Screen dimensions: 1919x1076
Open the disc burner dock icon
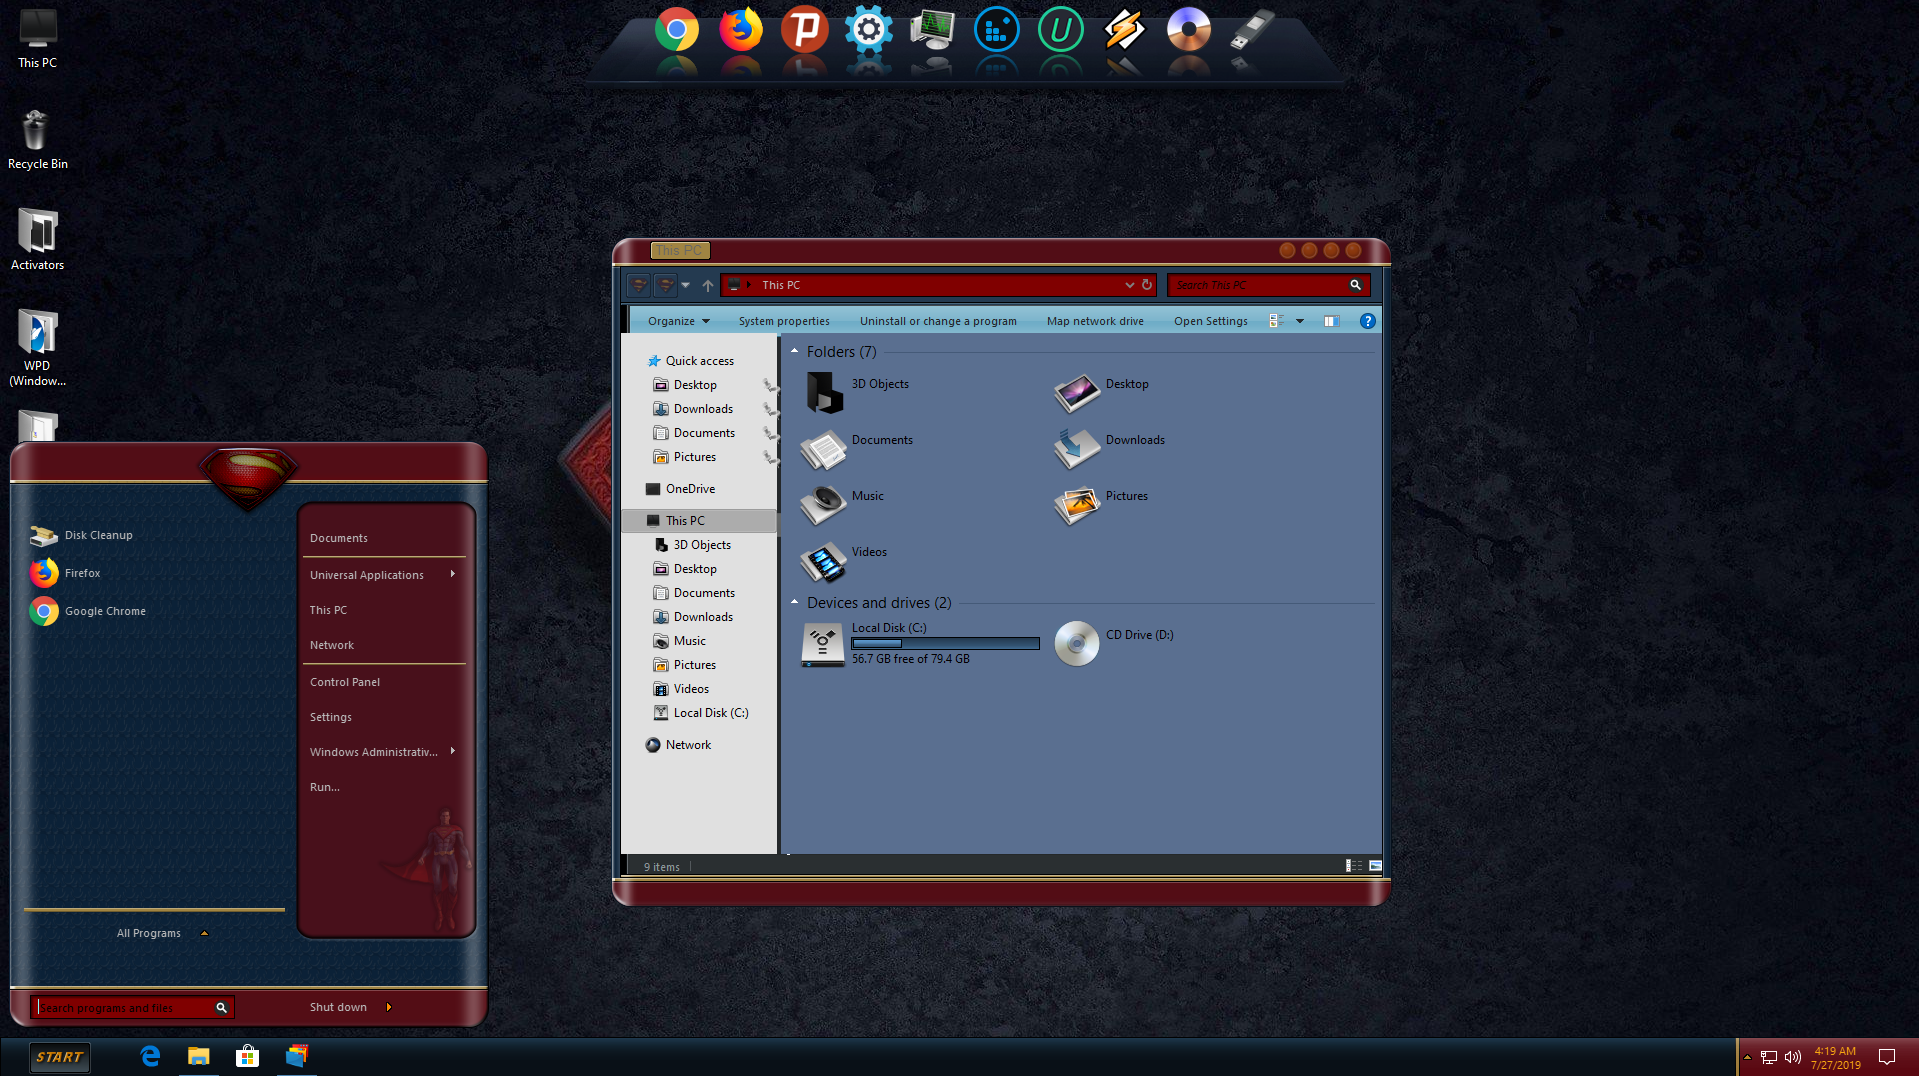1189,30
